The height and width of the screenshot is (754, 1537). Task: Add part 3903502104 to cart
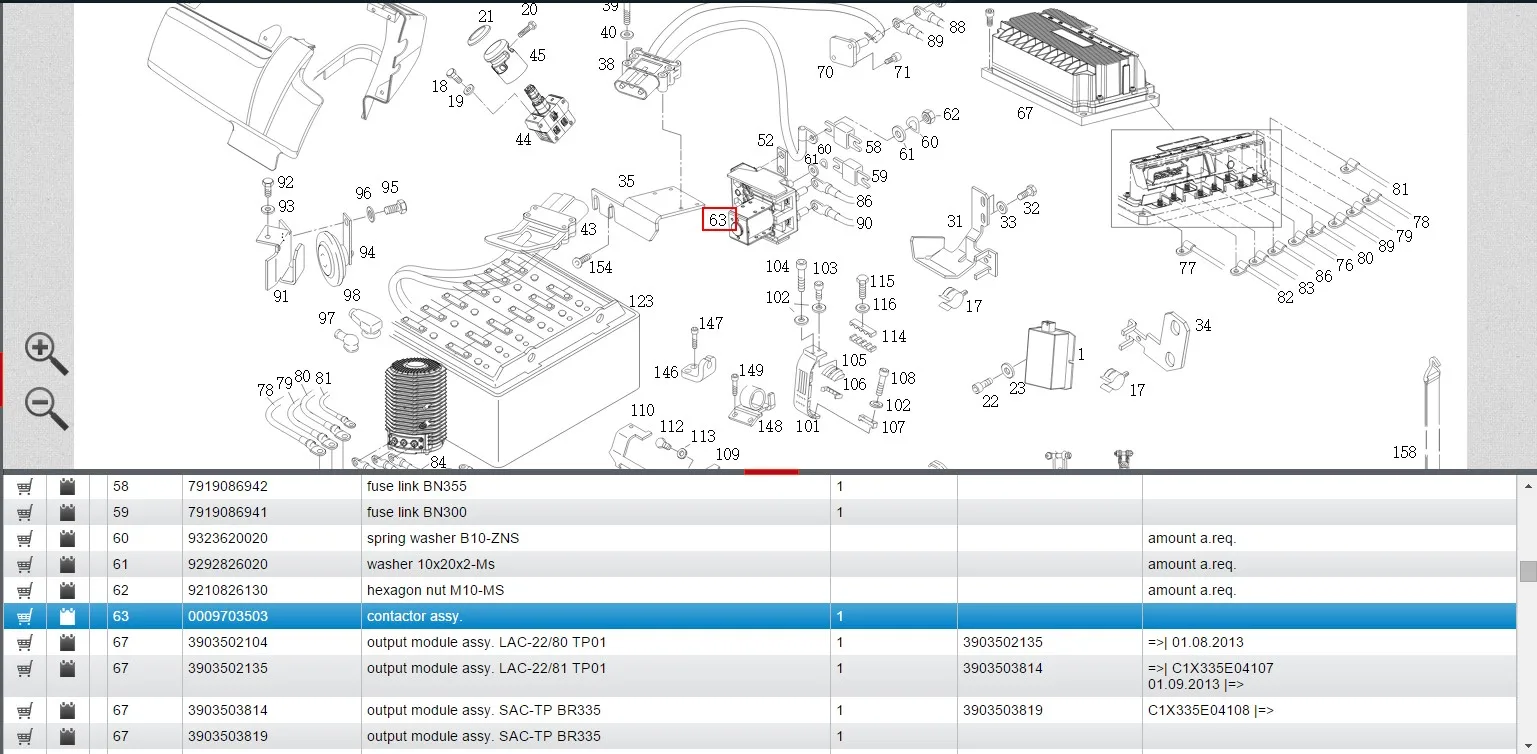24,643
